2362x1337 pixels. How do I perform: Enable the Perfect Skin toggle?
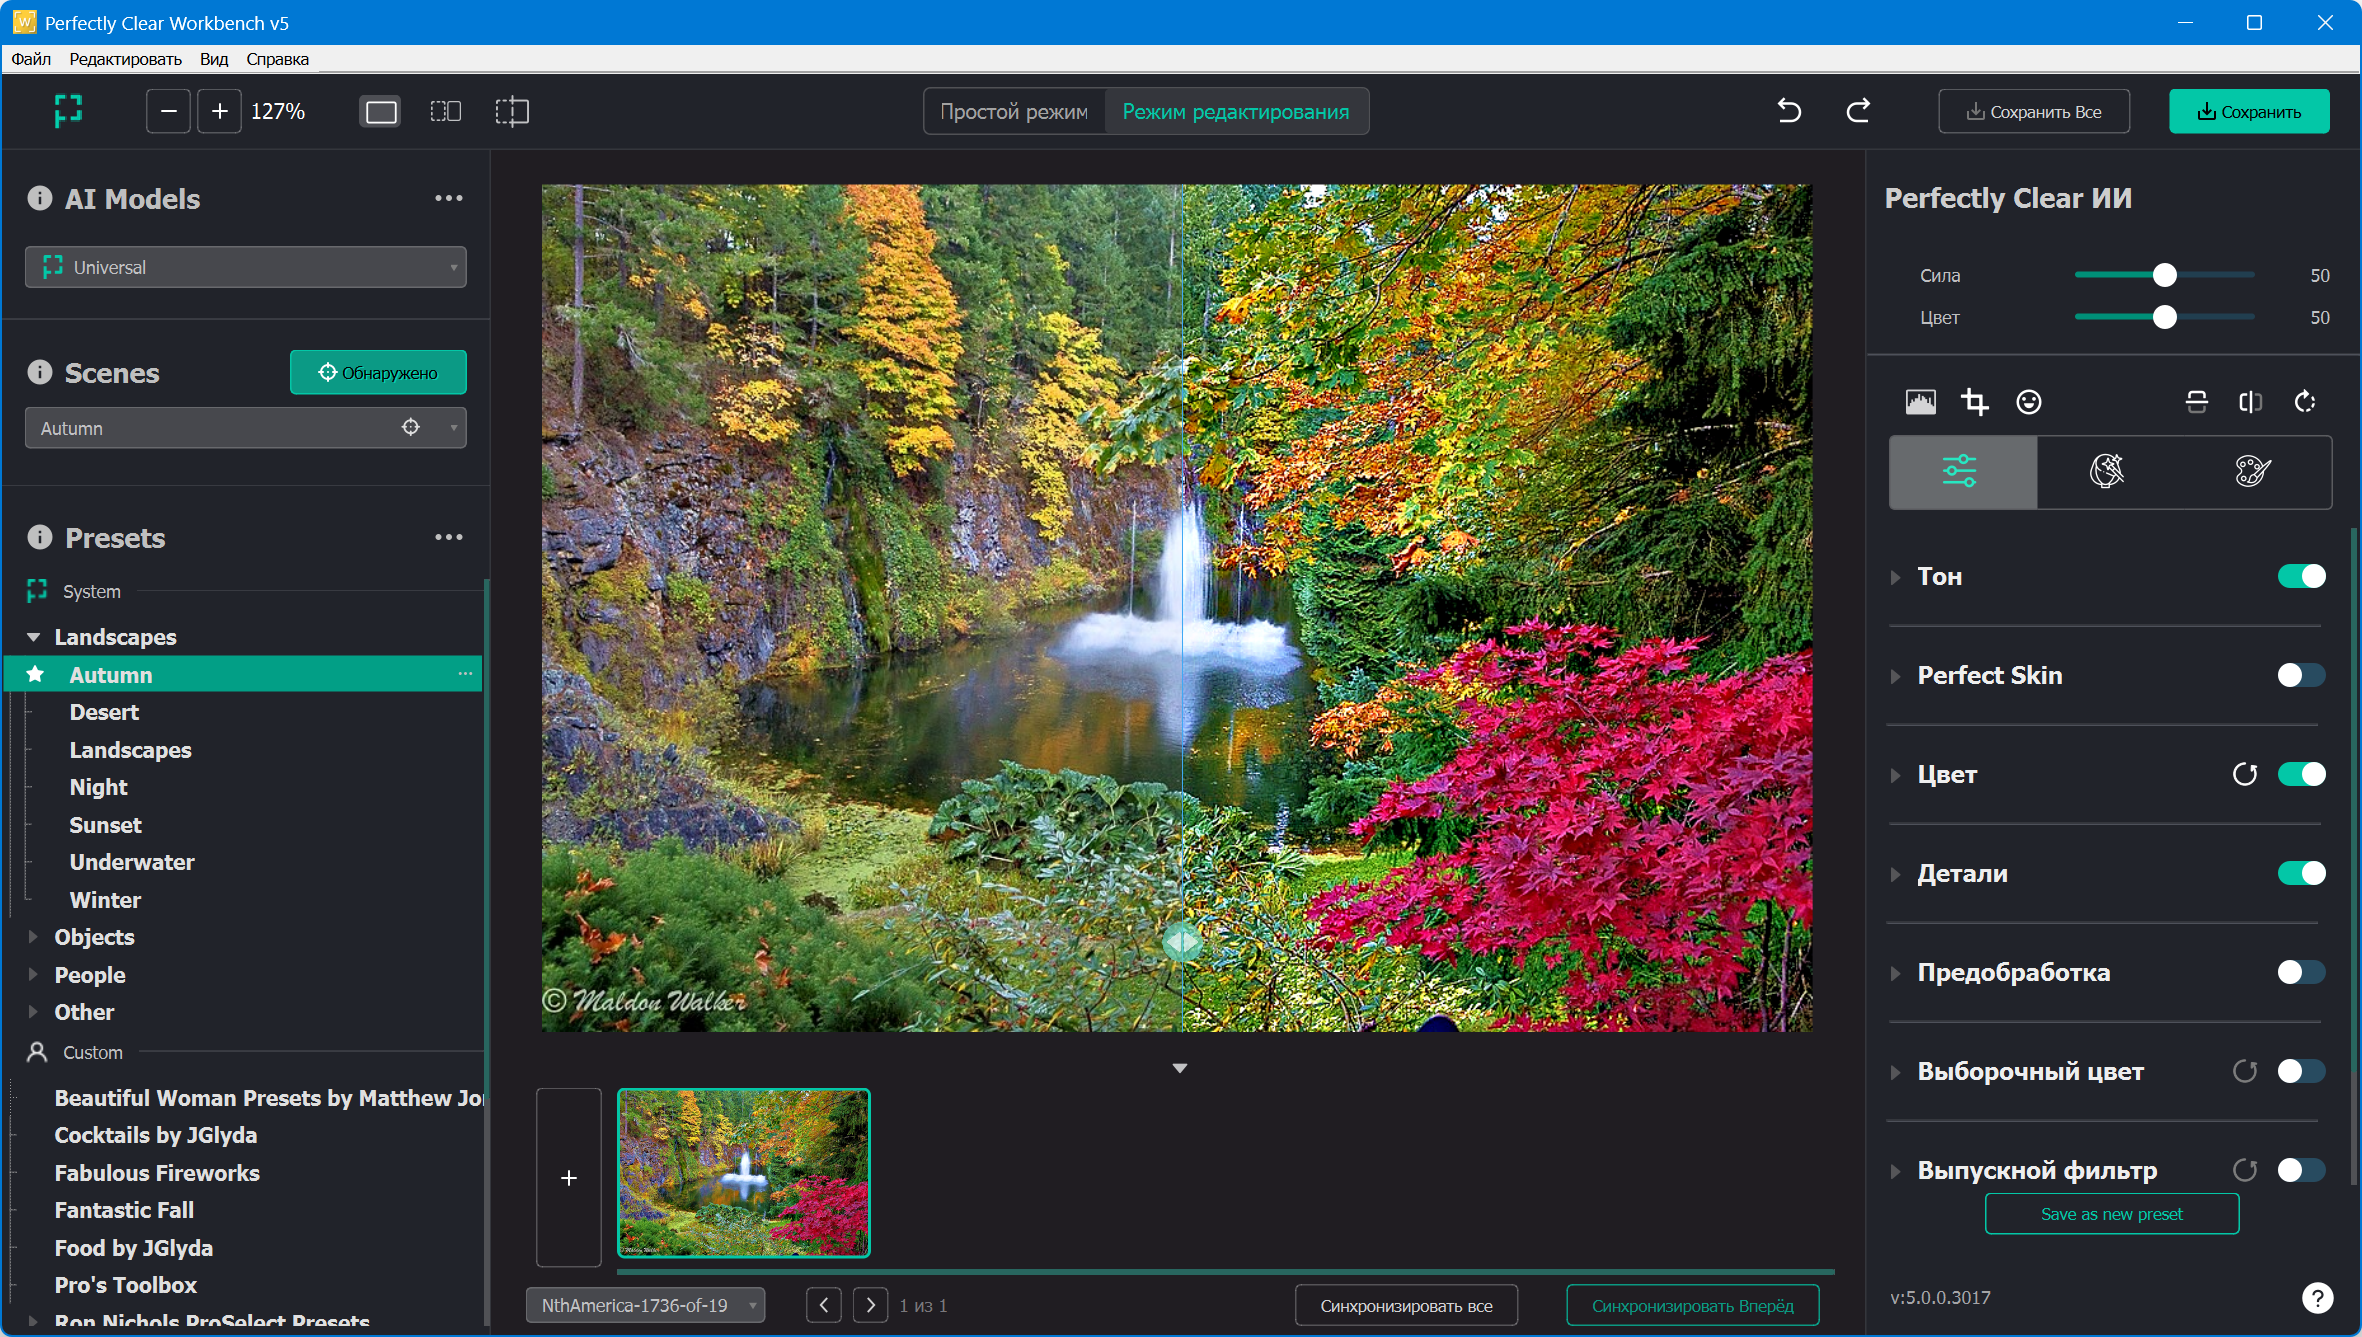[2300, 675]
